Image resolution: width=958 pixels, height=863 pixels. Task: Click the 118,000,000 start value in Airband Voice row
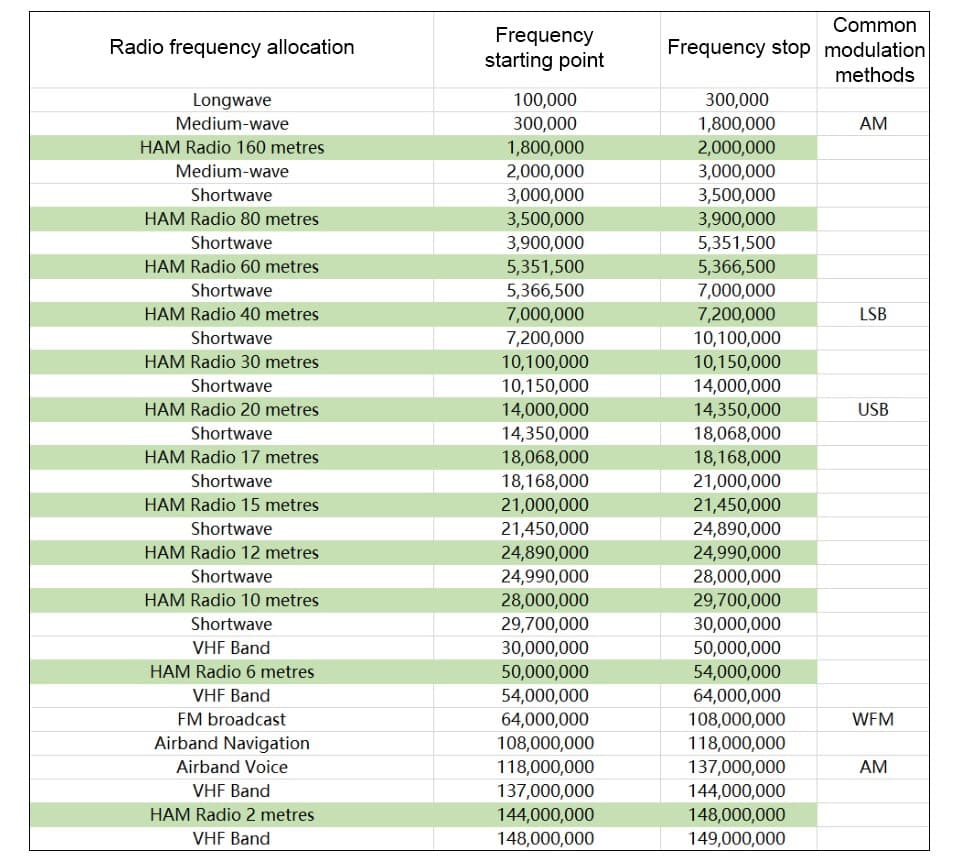click(x=544, y=767)
